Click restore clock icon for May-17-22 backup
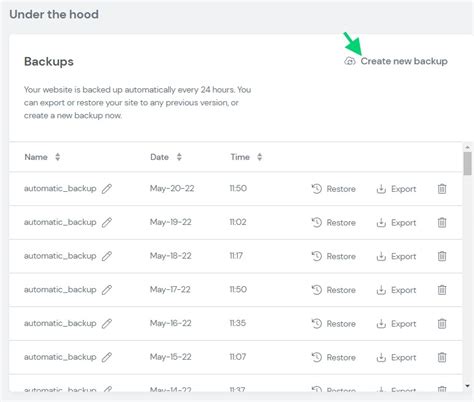The image size is (474, 402). click(x=316, y=290)
